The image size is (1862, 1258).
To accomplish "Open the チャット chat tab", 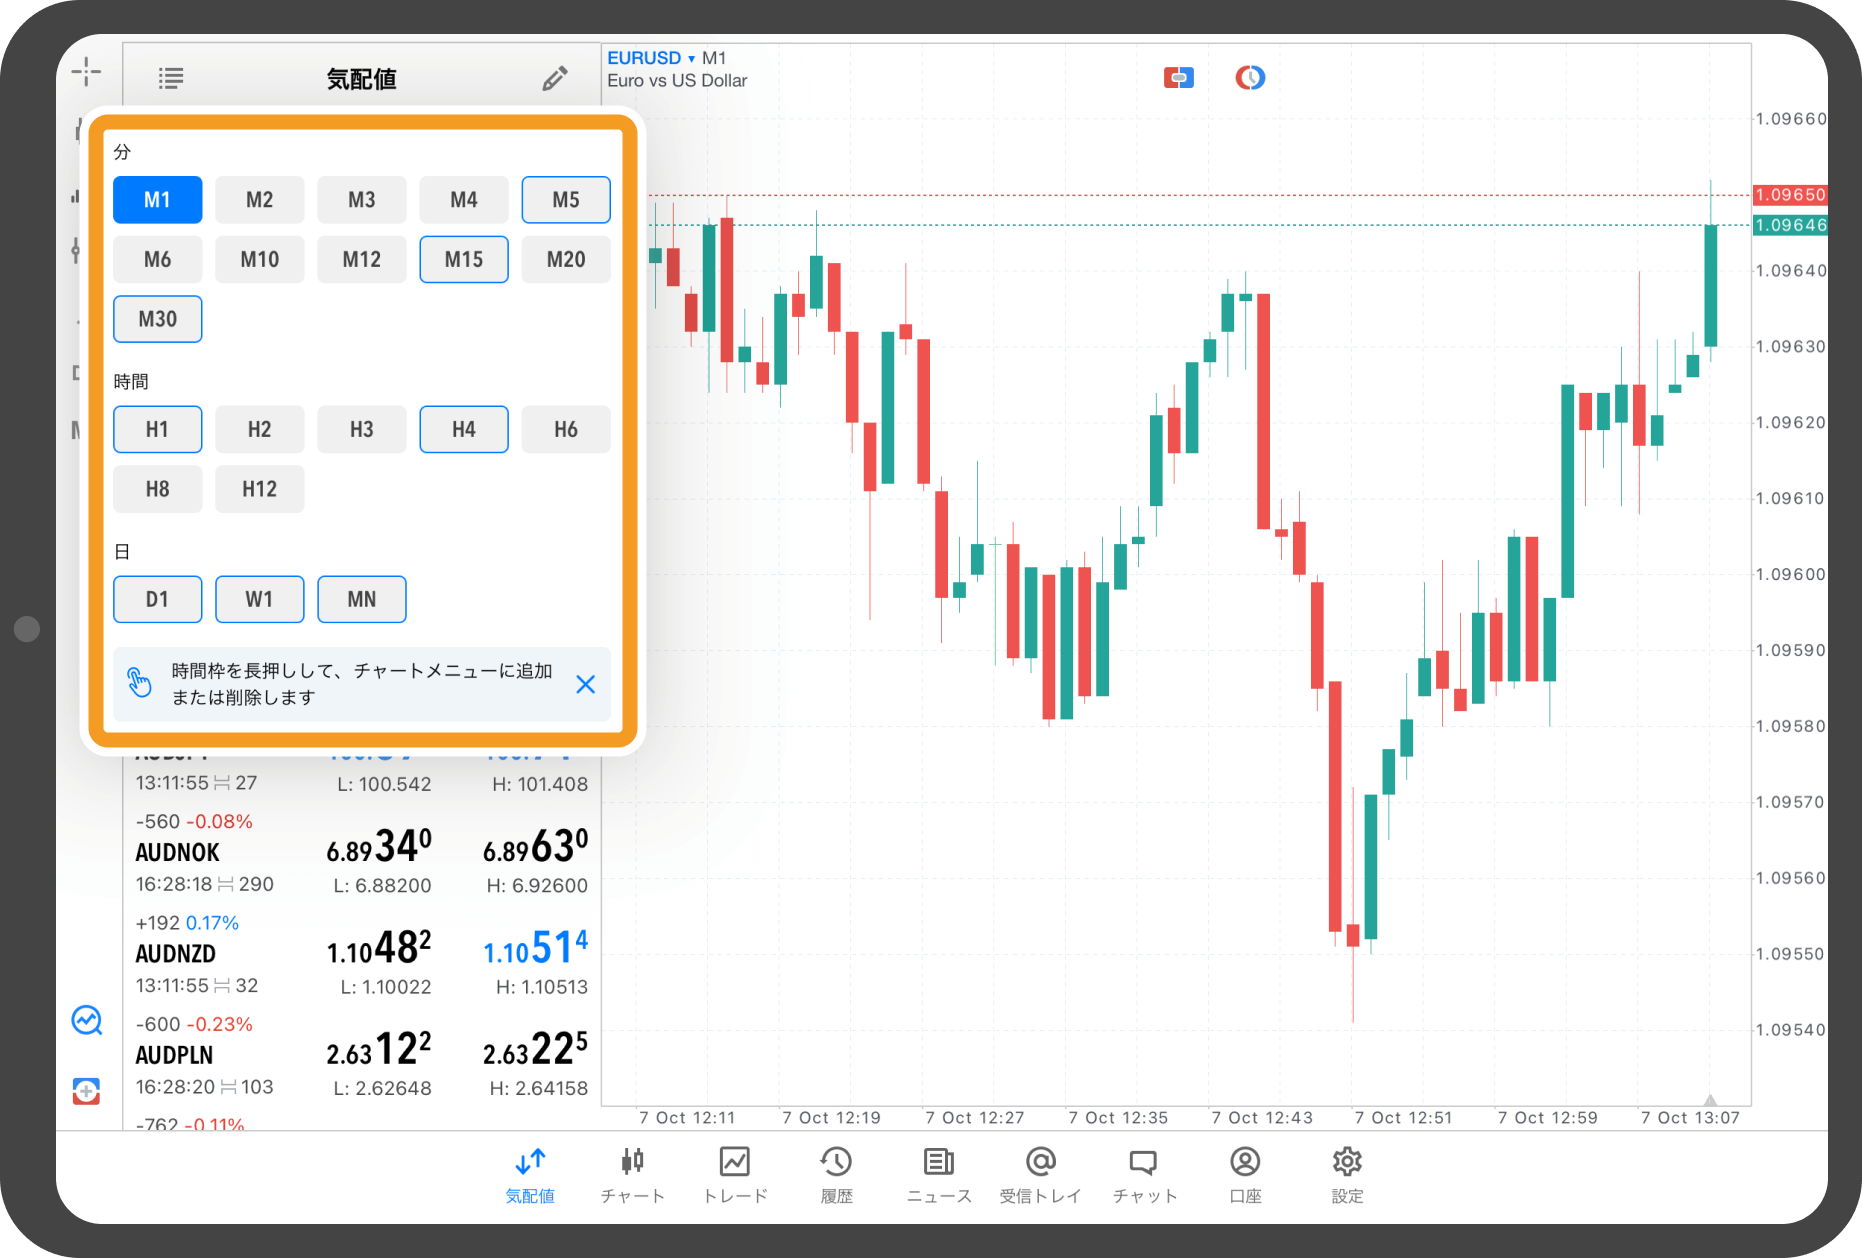I will (1144, 1175).
